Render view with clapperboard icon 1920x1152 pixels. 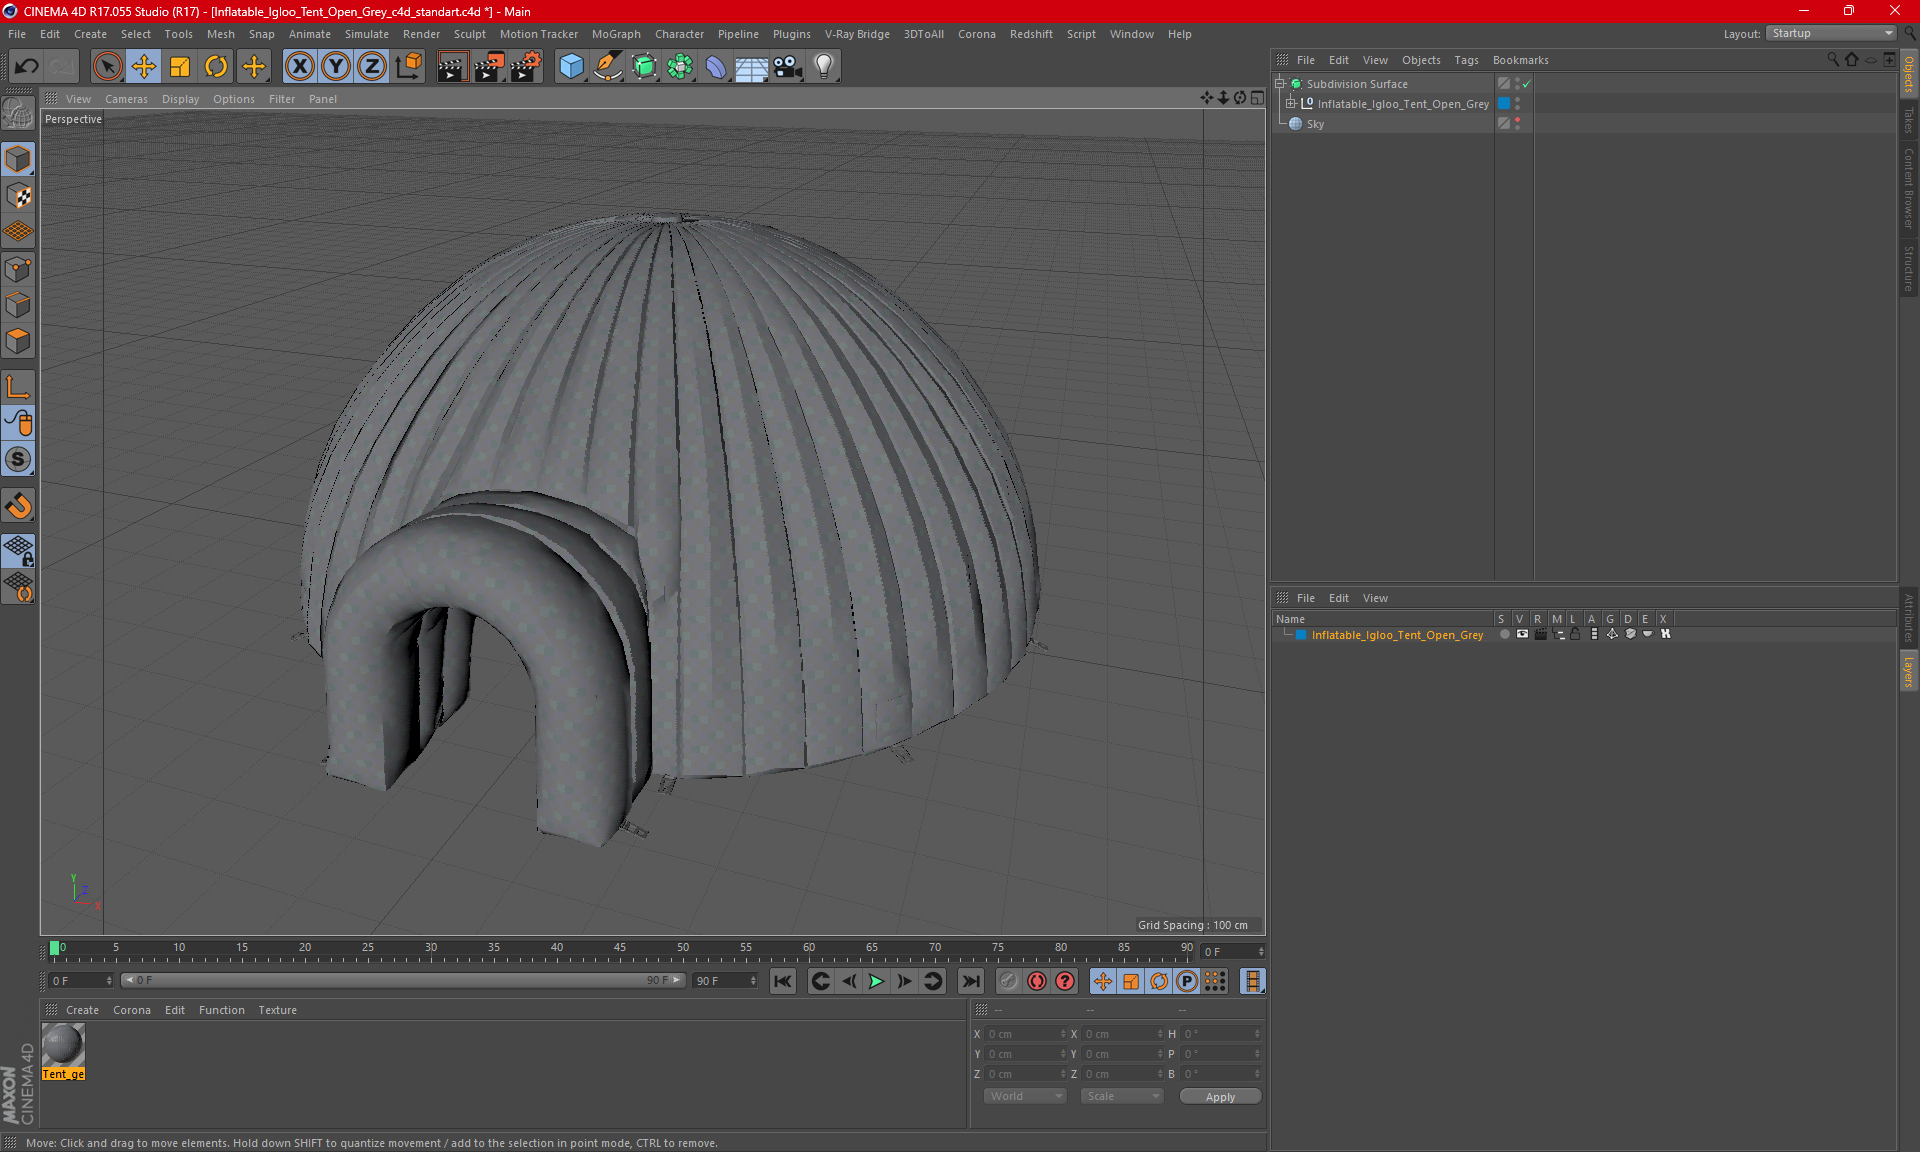point(452,67)
